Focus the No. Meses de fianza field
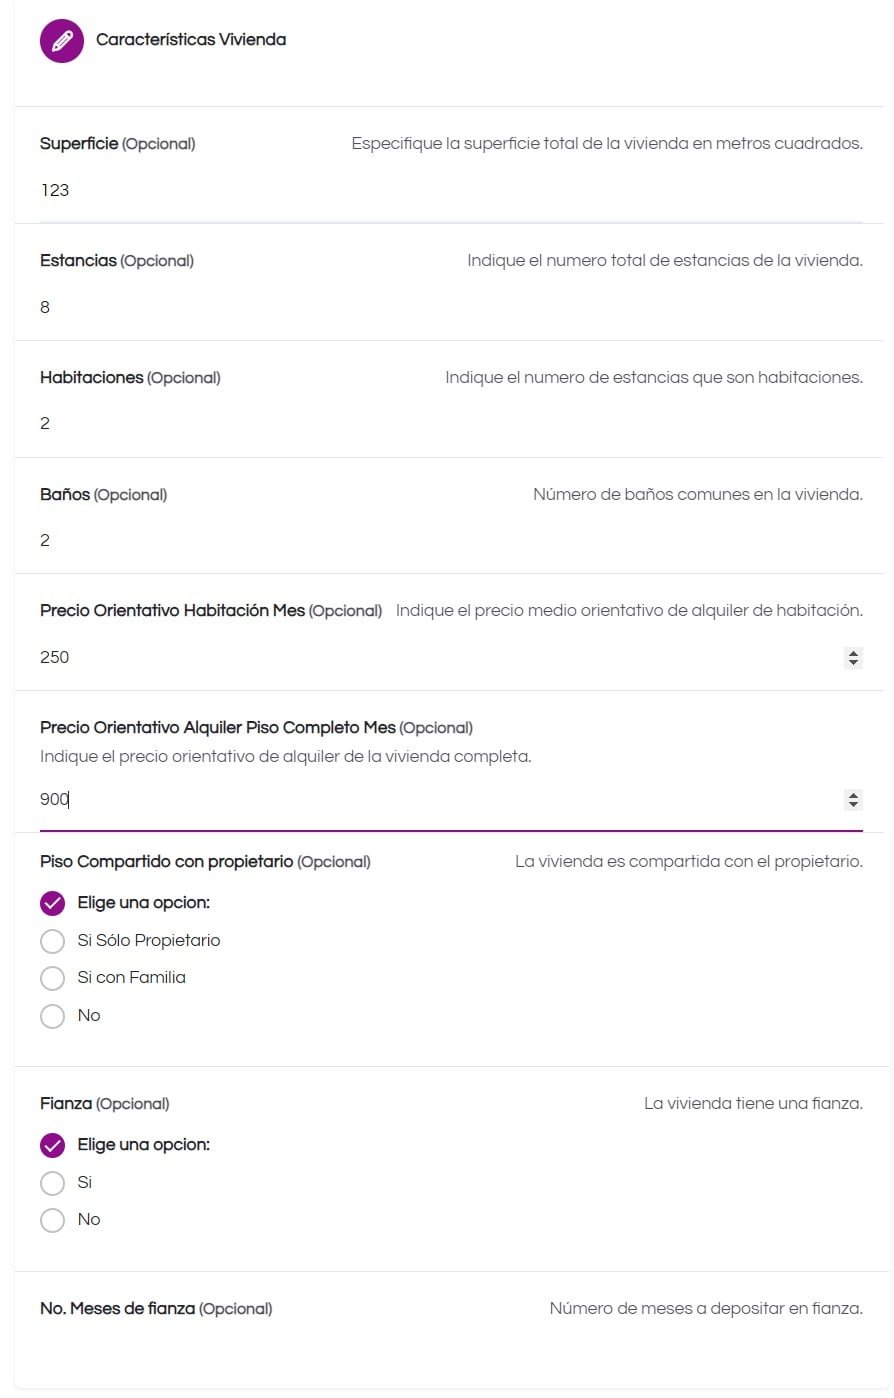The height and width of the screenshot is (1398, 894). point(451,1355)
